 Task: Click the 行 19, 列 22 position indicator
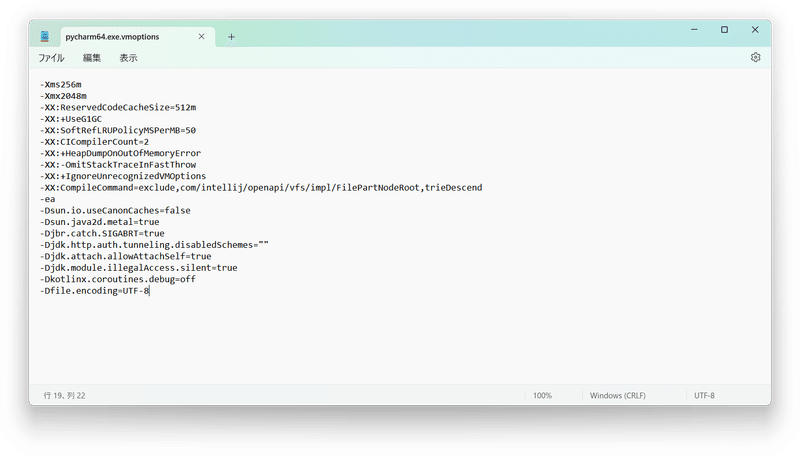(x=65, y=395)
